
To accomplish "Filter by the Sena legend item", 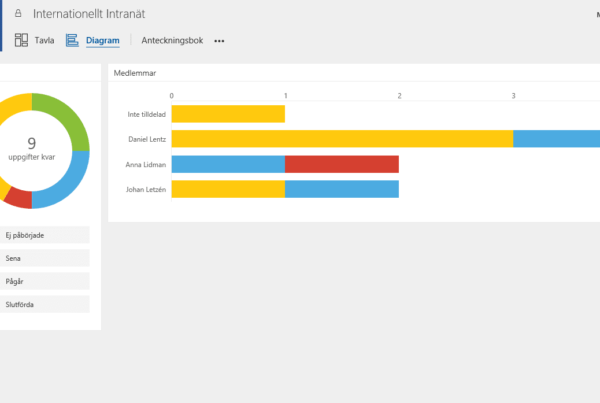I will [45, 258].
